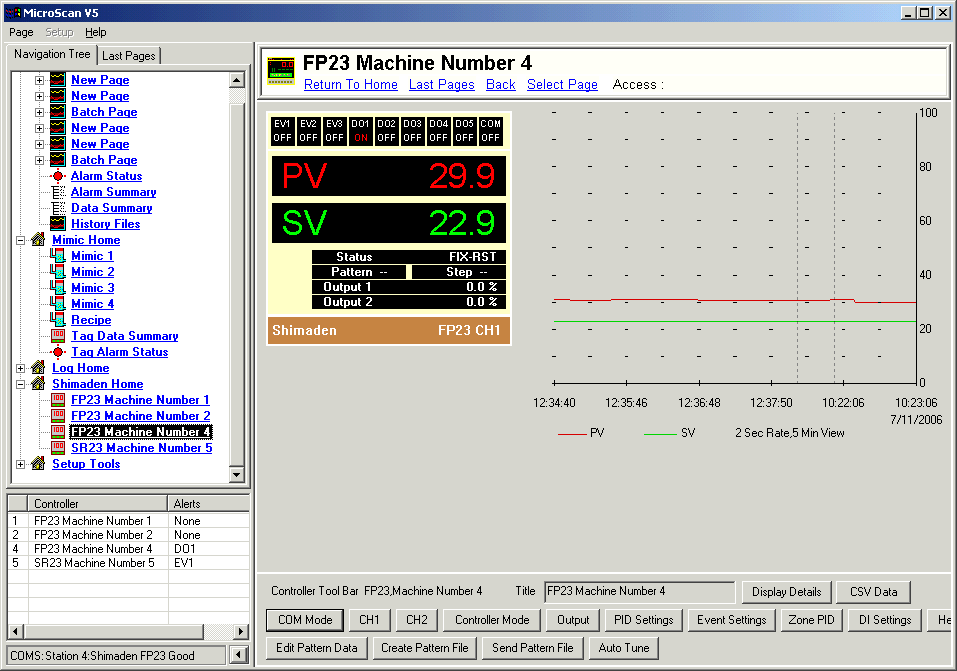Screen dimensions: 957x671
Task: Start Auto Tune
Action: coord(624,648)
